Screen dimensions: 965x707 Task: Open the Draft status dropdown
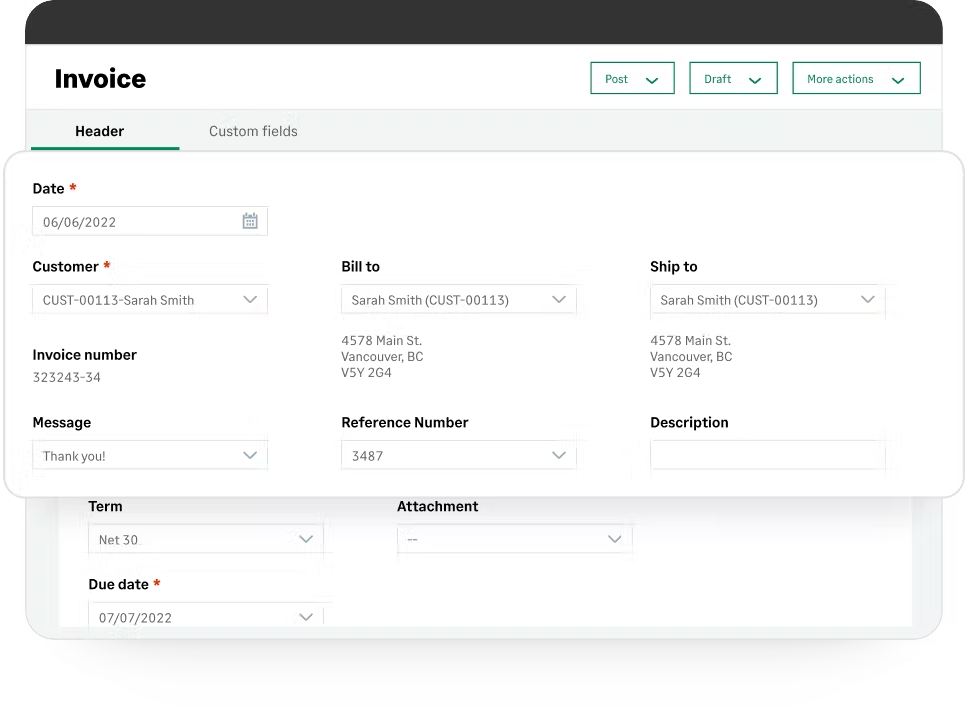coord(733,78)
